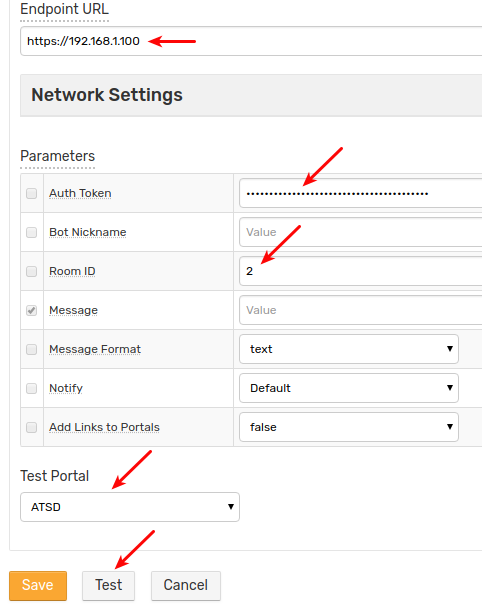
Task: Tick the Auth Token checkbox
Action: pos(31,193)
